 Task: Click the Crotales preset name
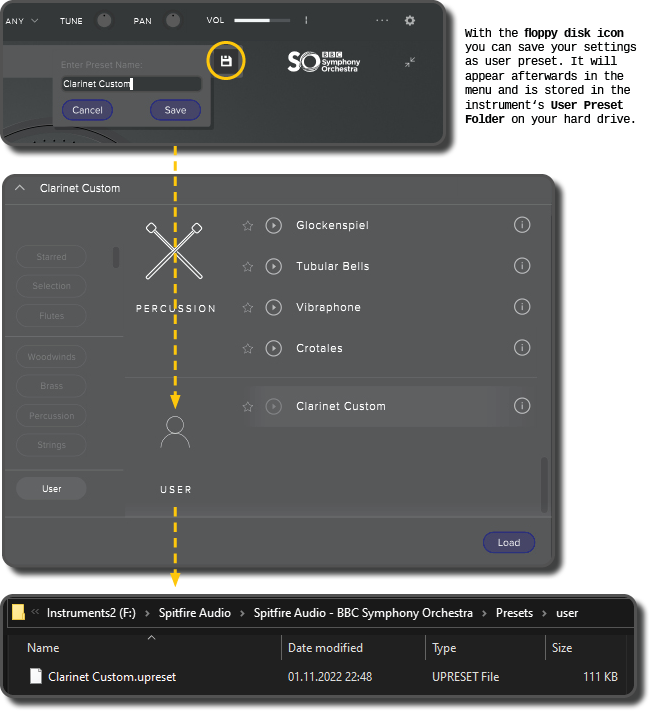[x=319, y=348]
